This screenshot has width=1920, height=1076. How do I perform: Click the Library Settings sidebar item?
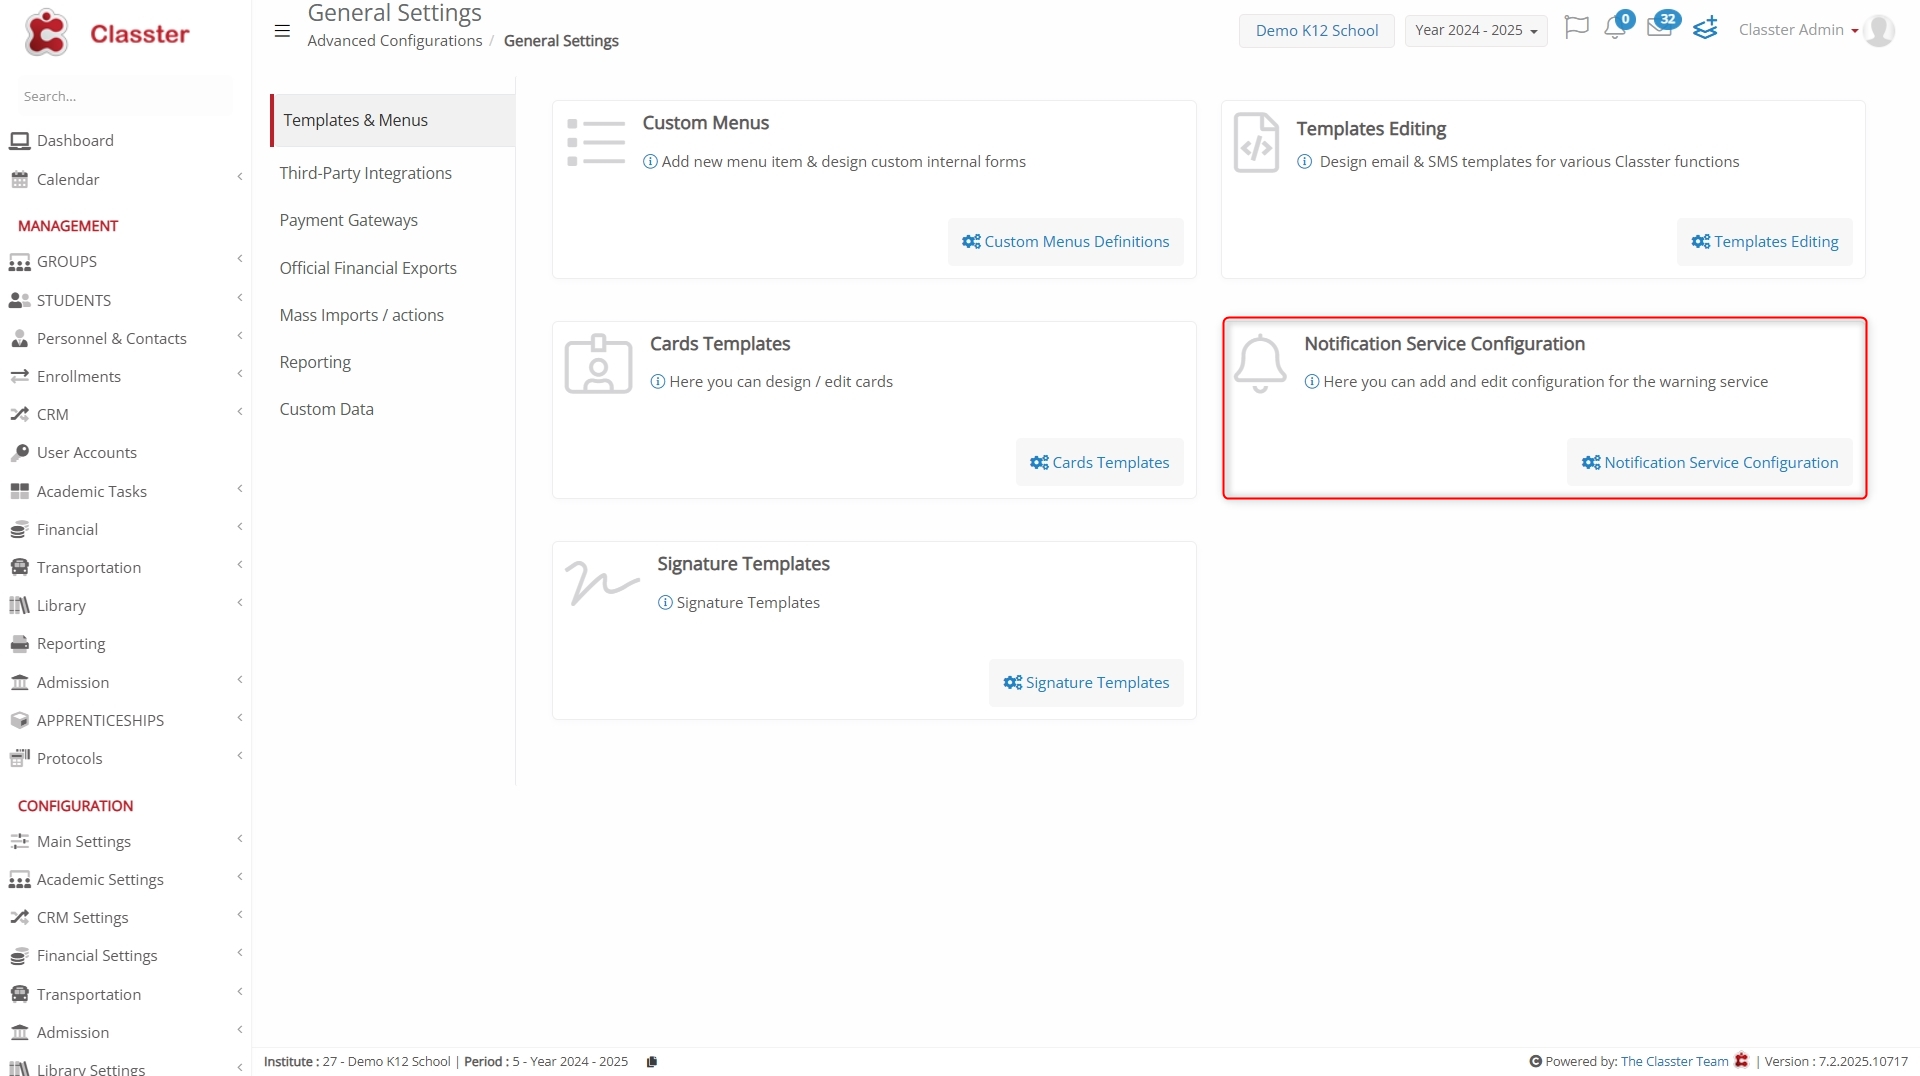[x=91, y=1069]
